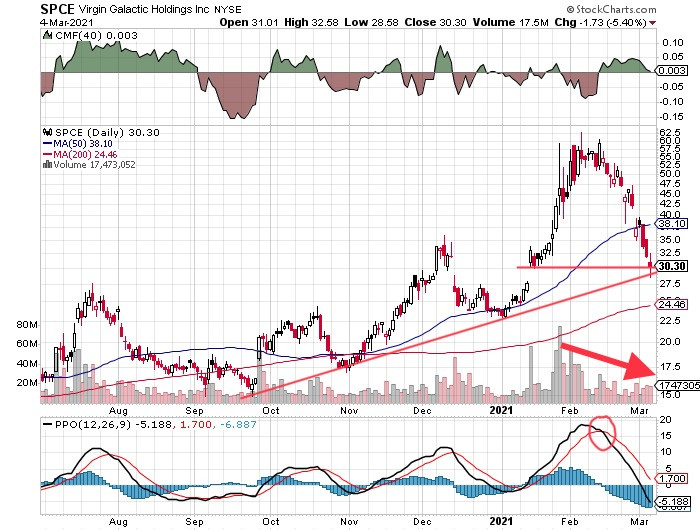Click the highest candlestick wick in February
The image size is (700, 530).
point(581,147)
